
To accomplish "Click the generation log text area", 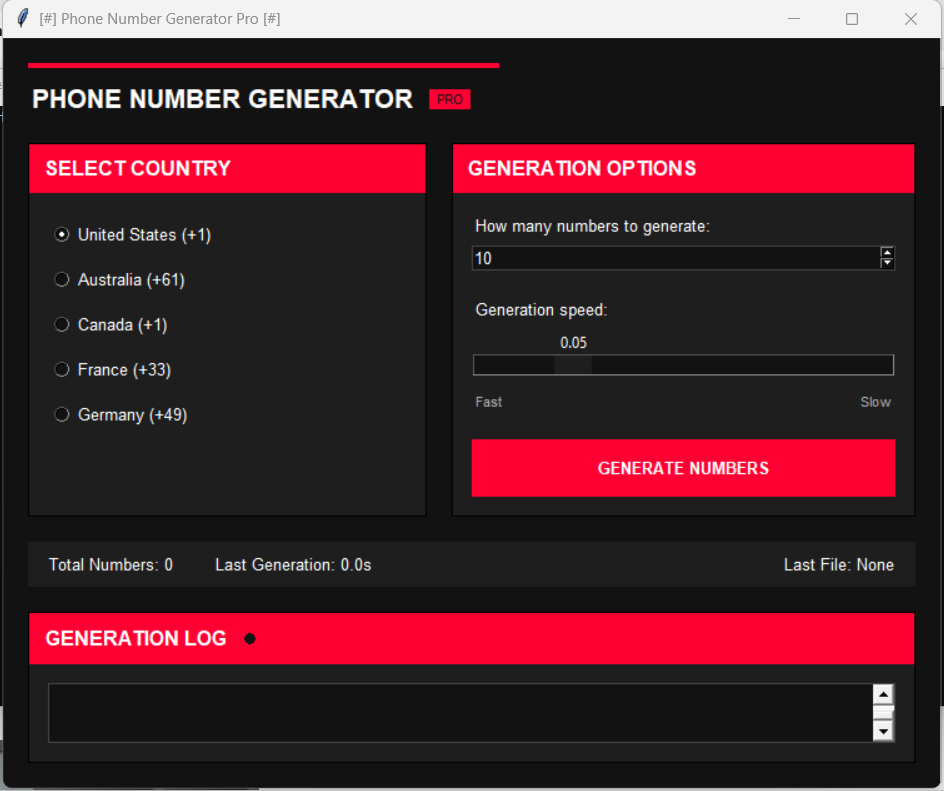I will click(x=461, y=713).
